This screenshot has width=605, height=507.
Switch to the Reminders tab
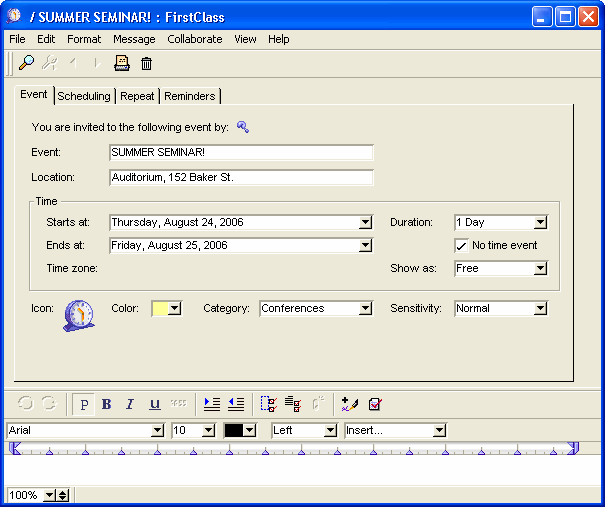[x=190, y=96]
